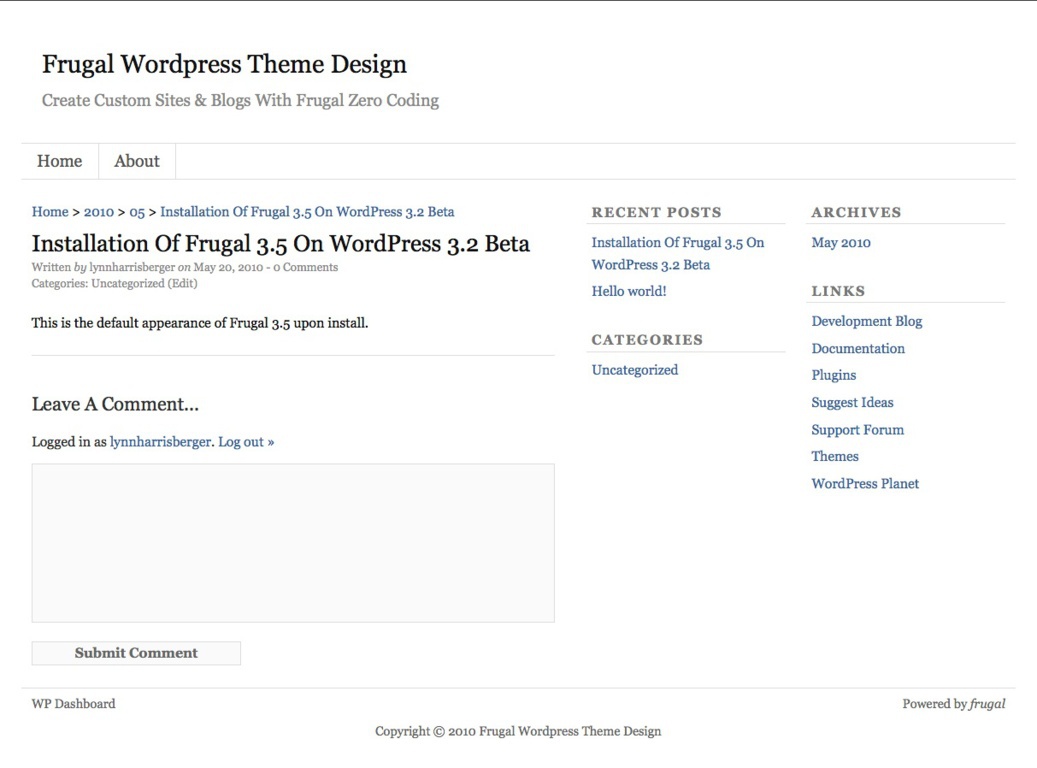Image resolution: width=1037 pixels, height=768 pixels.
Task: Click the text 'This is the default appearance'
Action: coord(200,323)
